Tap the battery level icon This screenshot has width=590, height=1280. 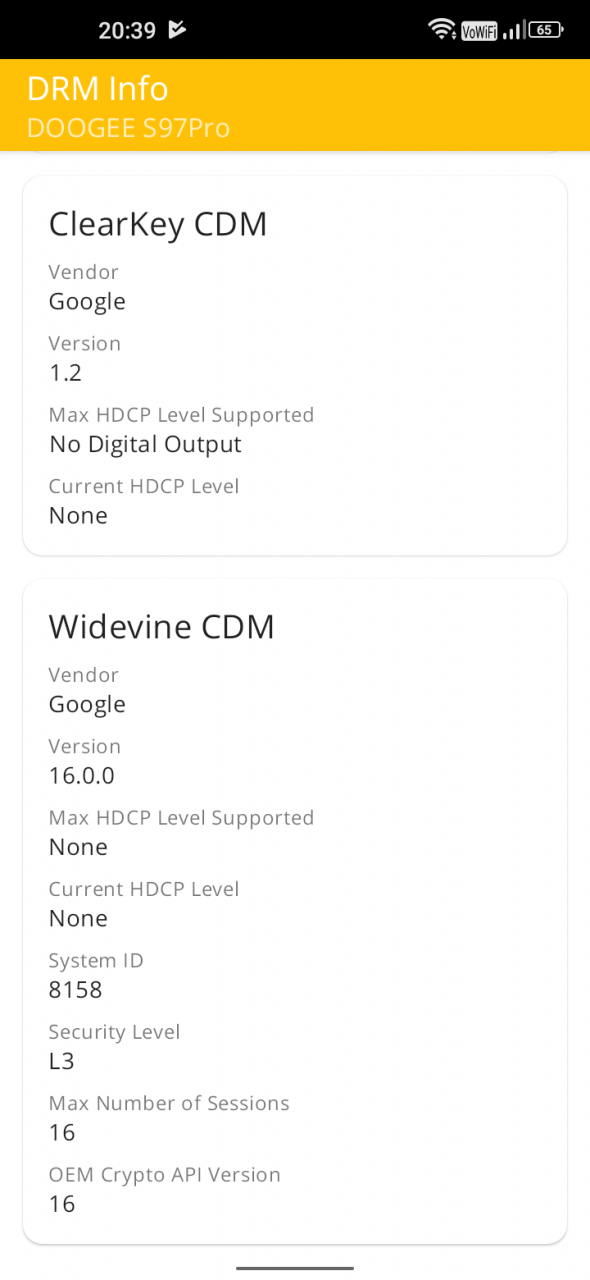point(545,30)
